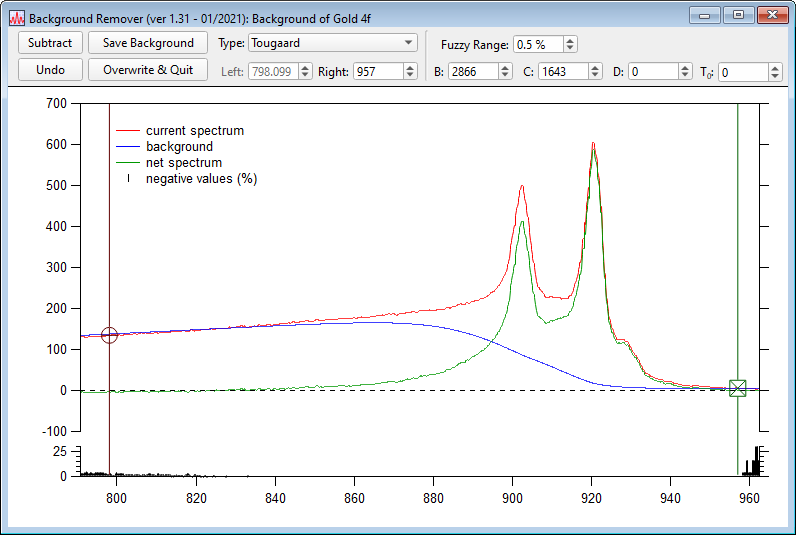Click the Fuzzy Range input field
796x535 pixels.
tap(538, 45)
